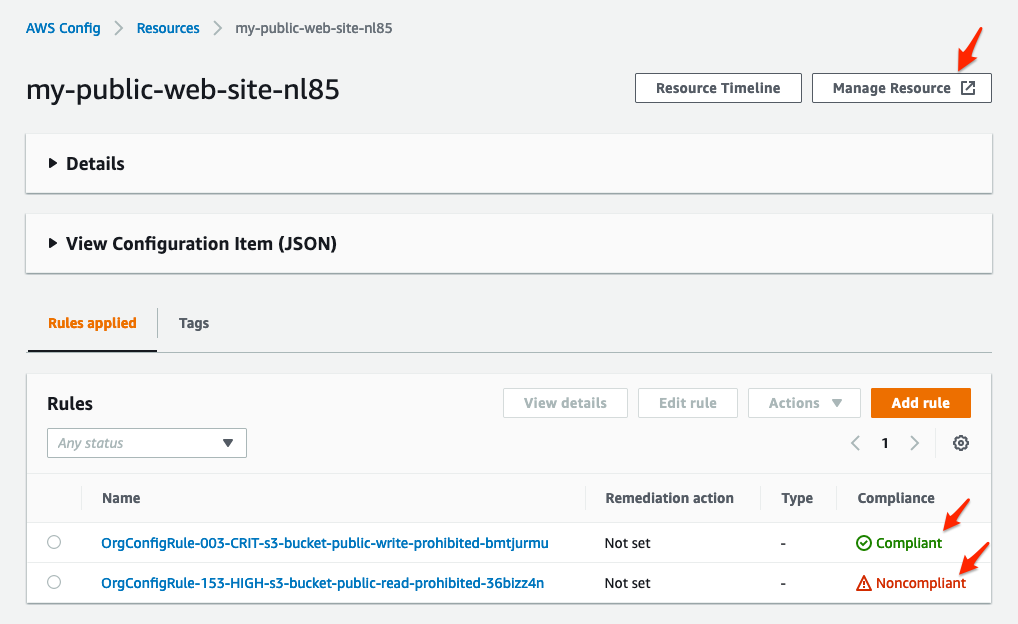Go to the next rules page arrow

tap(915, 443)
